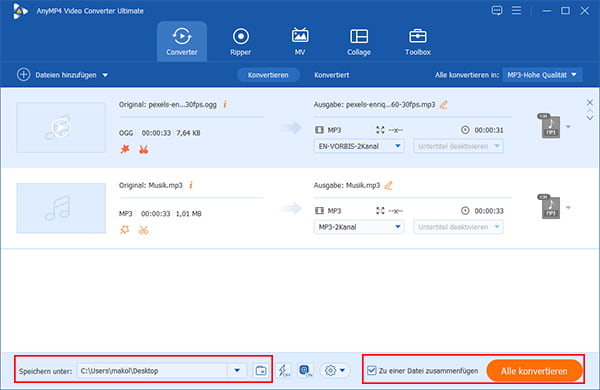Cut Musik.mp3 with scissors icon

(143, 230)
